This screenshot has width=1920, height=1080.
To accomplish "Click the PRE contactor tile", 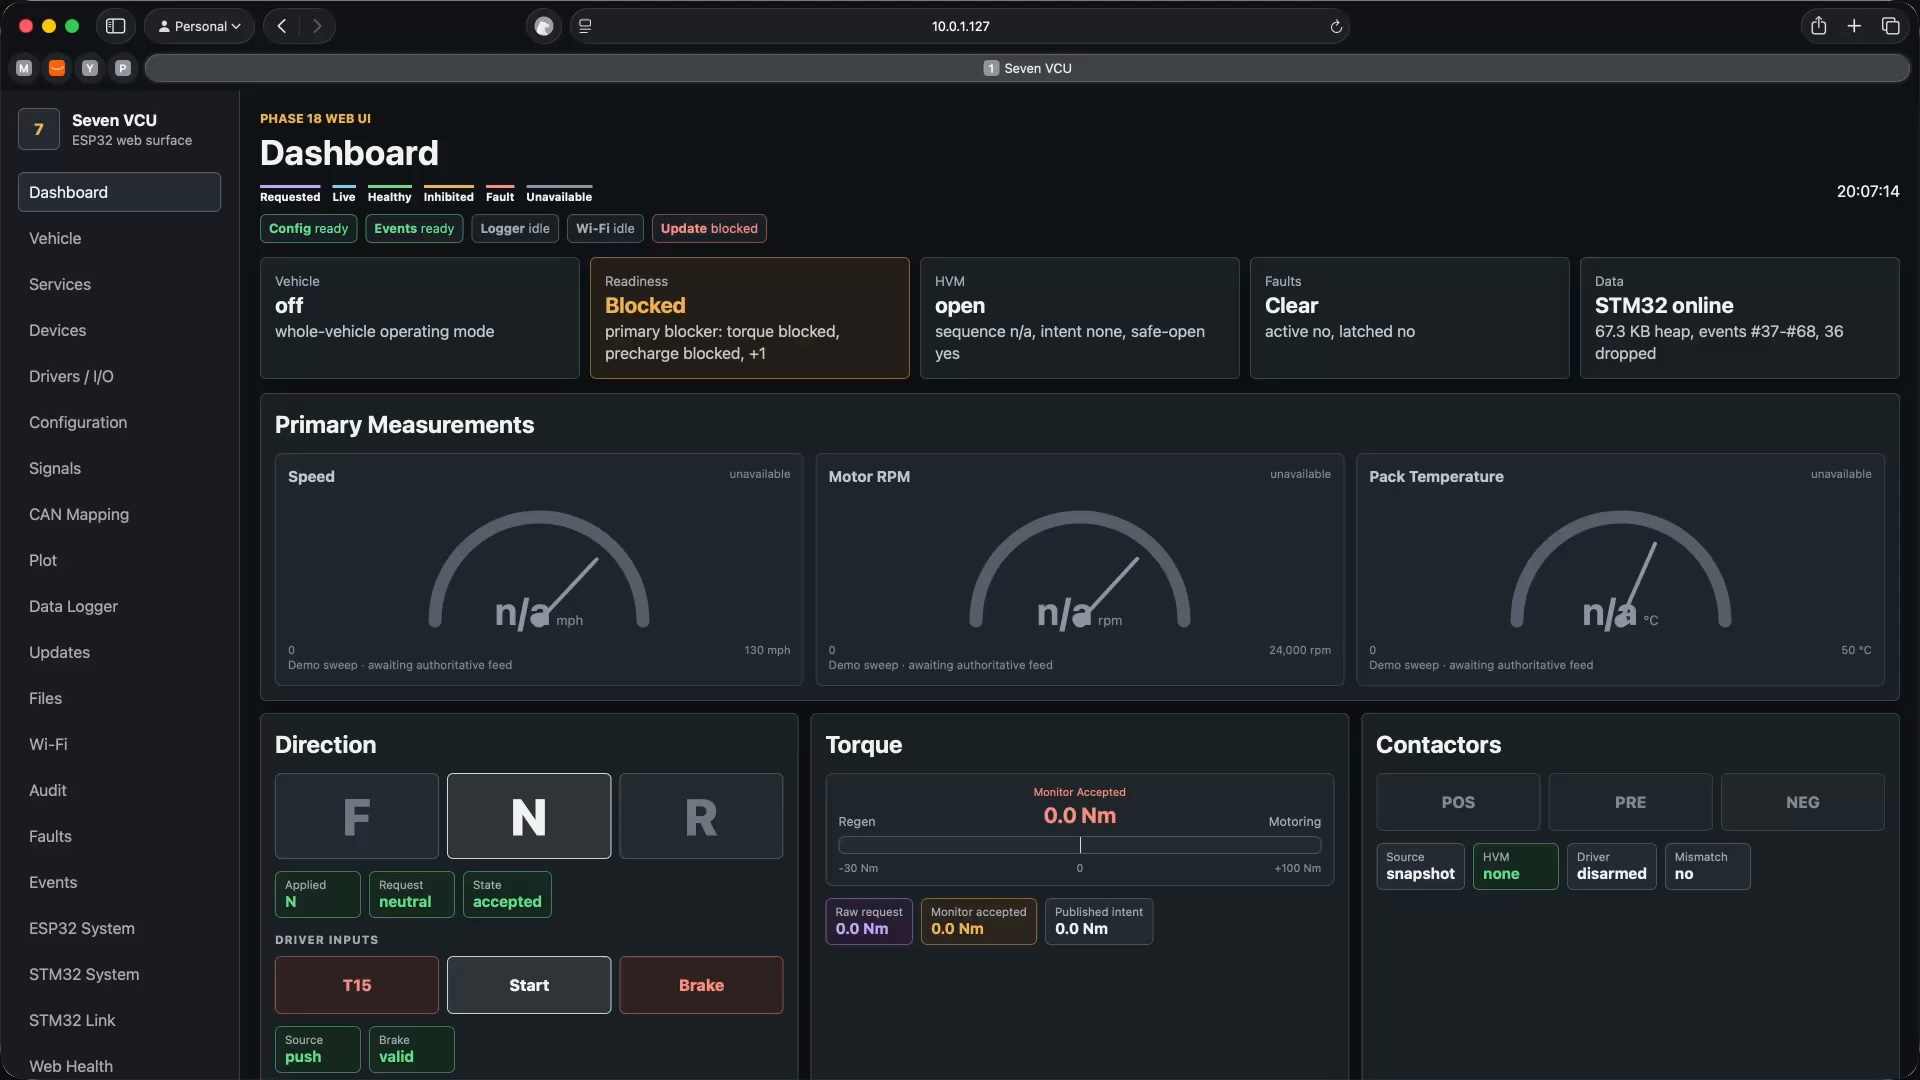I will tap(1630, 802).
